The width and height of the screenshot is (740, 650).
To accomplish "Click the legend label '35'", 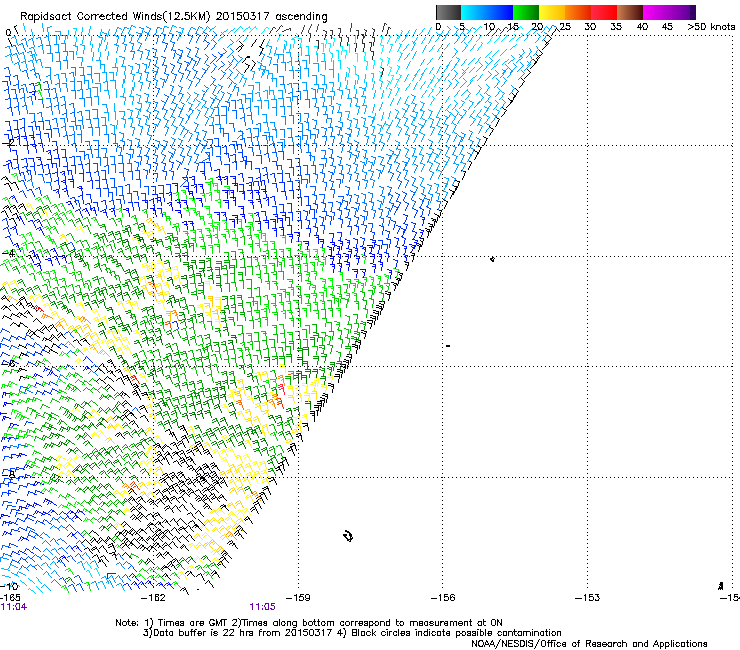I will 616,27.
